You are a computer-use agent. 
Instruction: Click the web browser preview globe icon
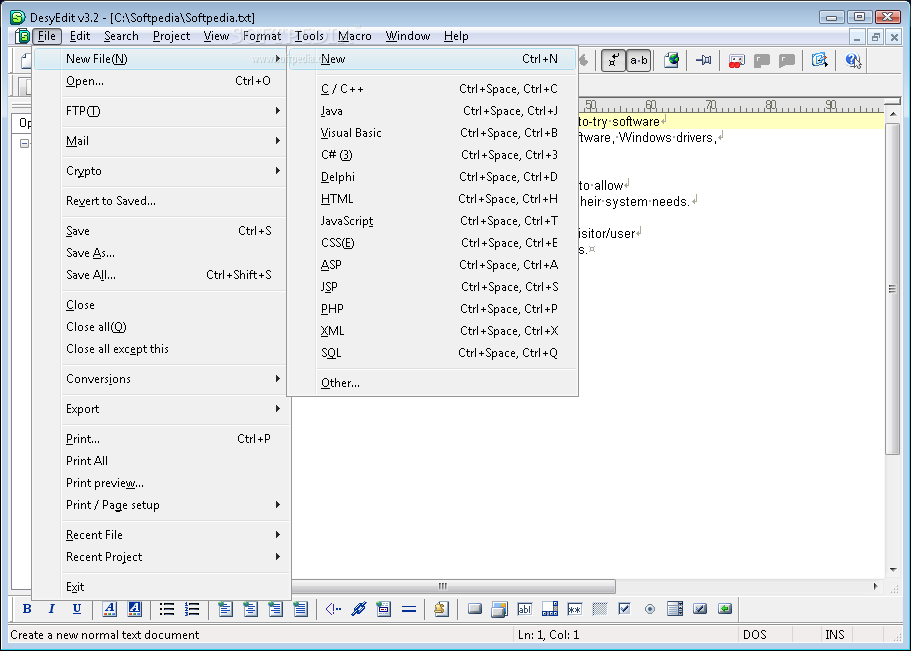(x=672, y=60)
